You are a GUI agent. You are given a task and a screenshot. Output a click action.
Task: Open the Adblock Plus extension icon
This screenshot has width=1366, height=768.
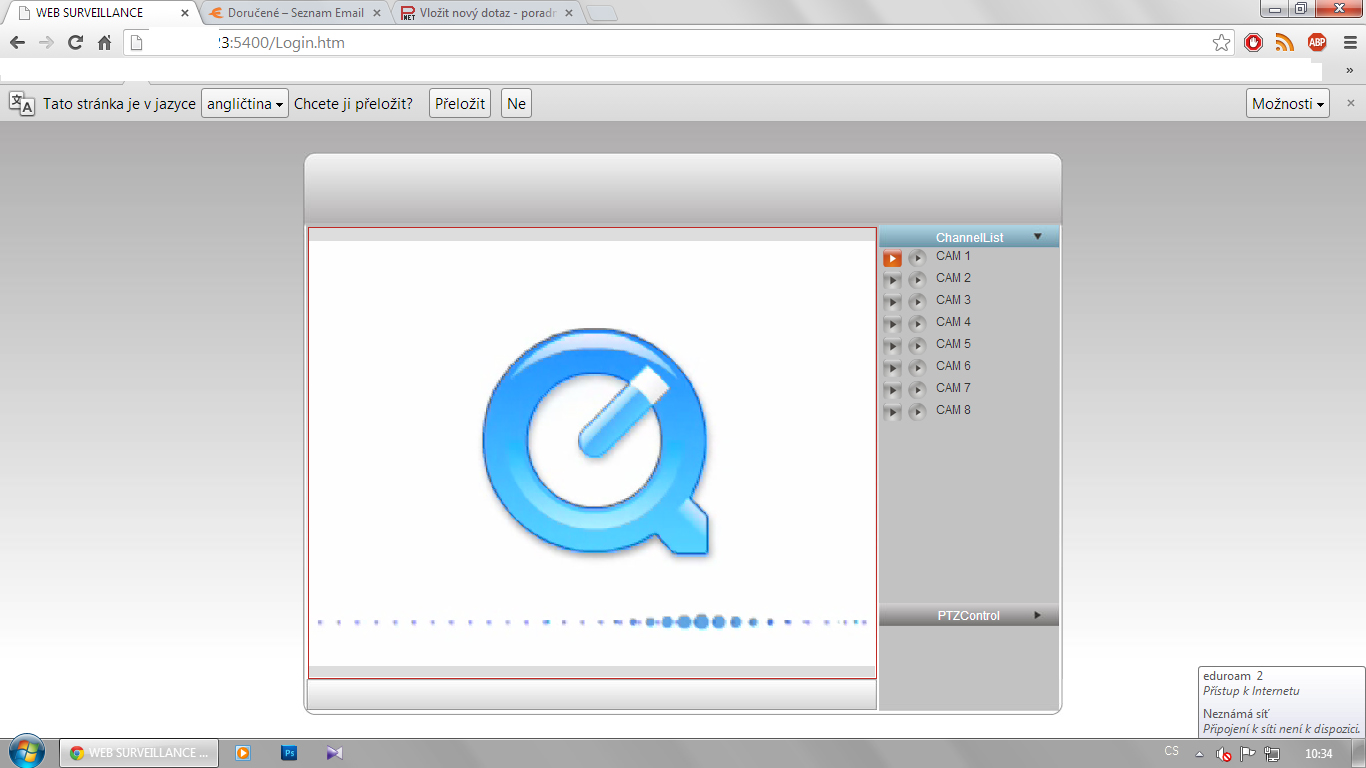pos(1317,42)
